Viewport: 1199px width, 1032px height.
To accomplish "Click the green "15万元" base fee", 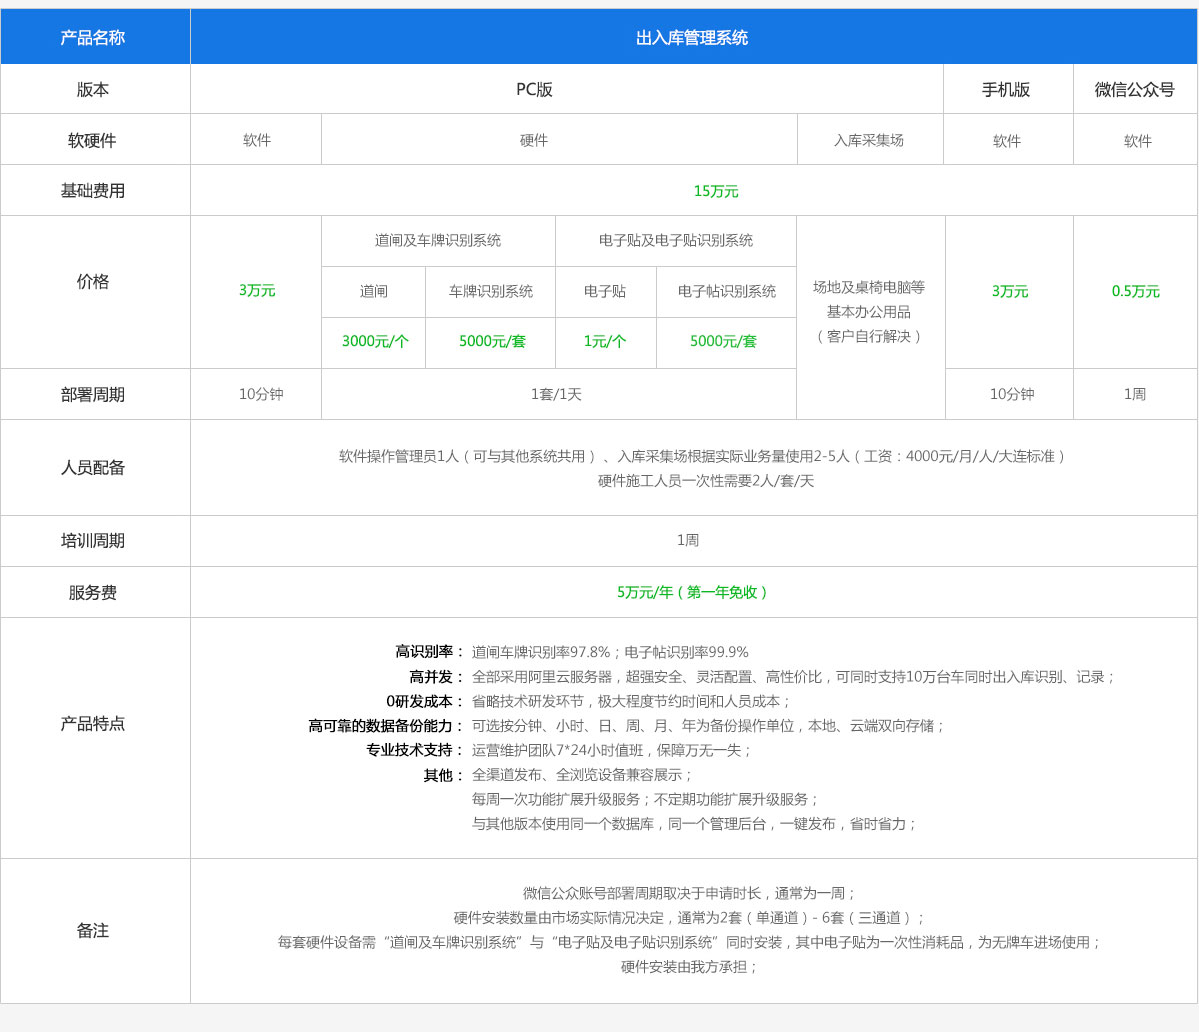I will pyautogui.click(x=716, y=191).
